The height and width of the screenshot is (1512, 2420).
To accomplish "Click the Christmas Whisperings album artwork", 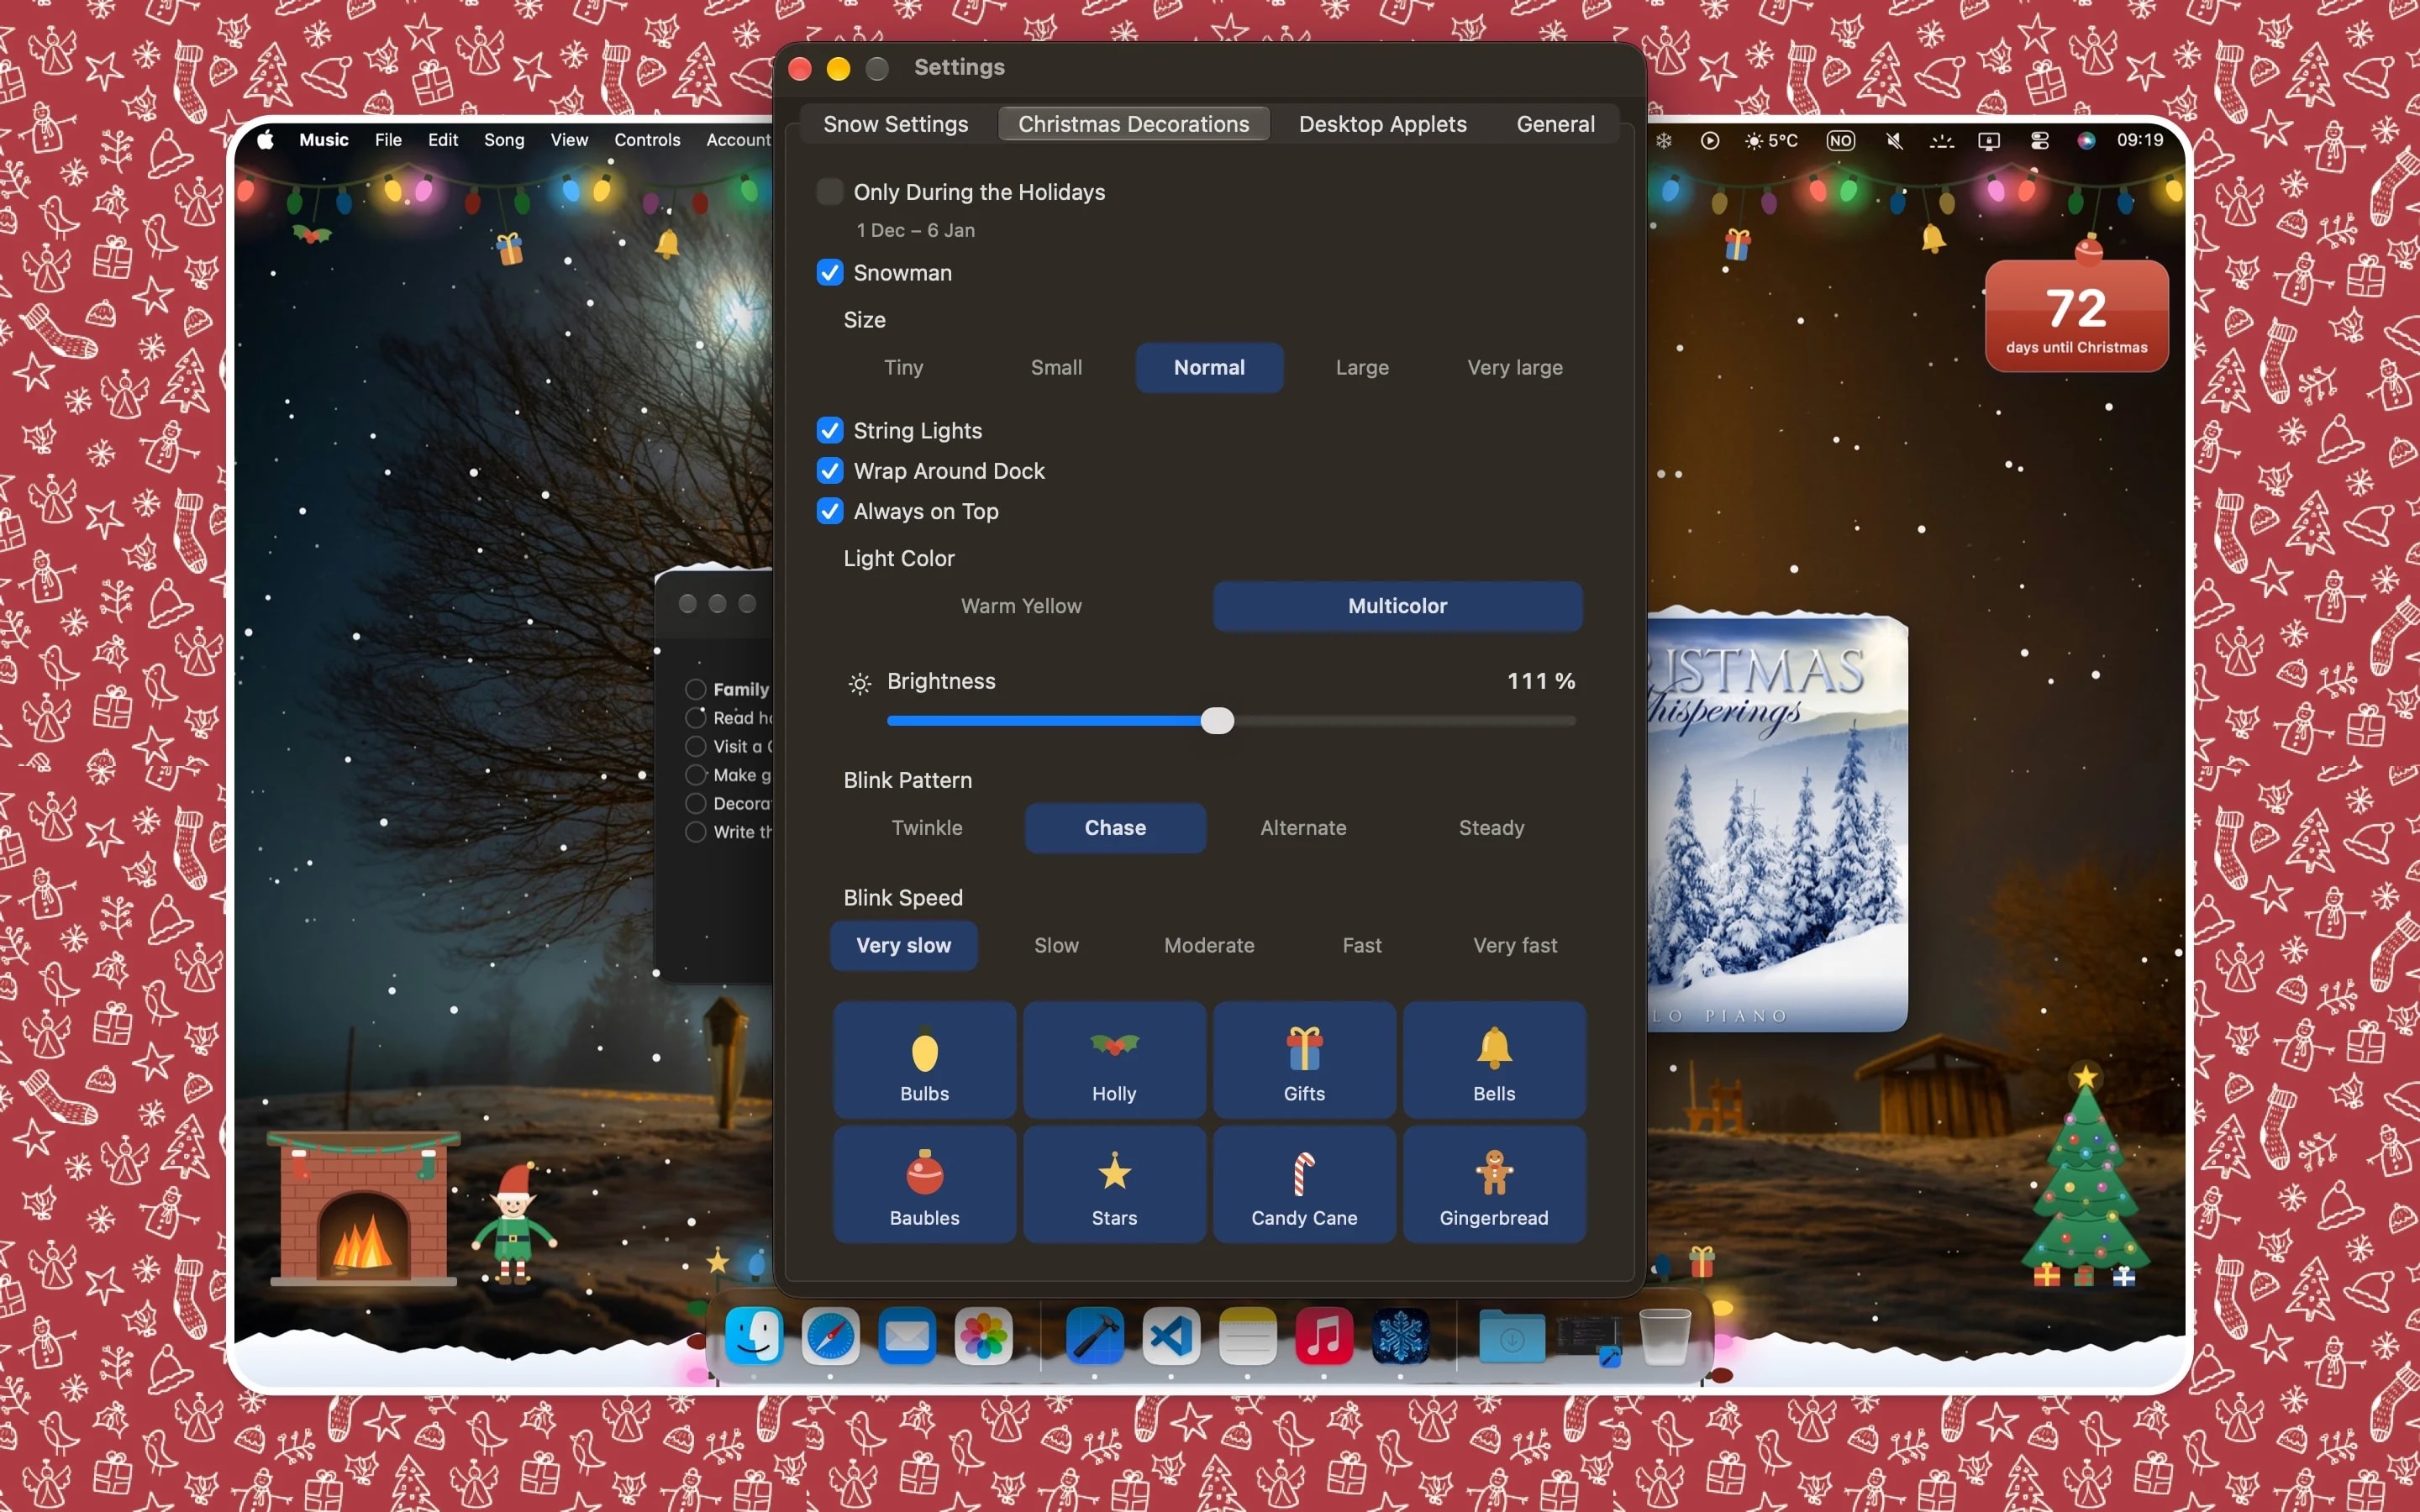I will click(1777, 822).
